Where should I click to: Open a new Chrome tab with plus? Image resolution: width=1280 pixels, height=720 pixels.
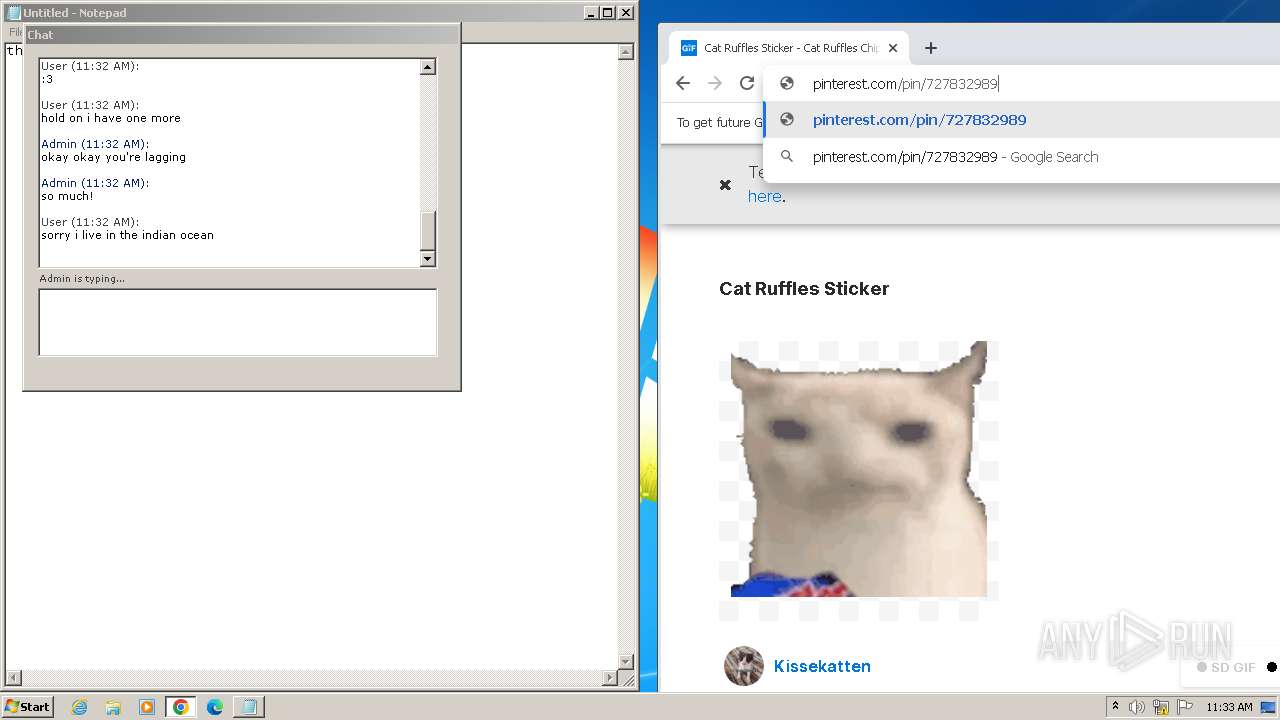coord(931,48)
